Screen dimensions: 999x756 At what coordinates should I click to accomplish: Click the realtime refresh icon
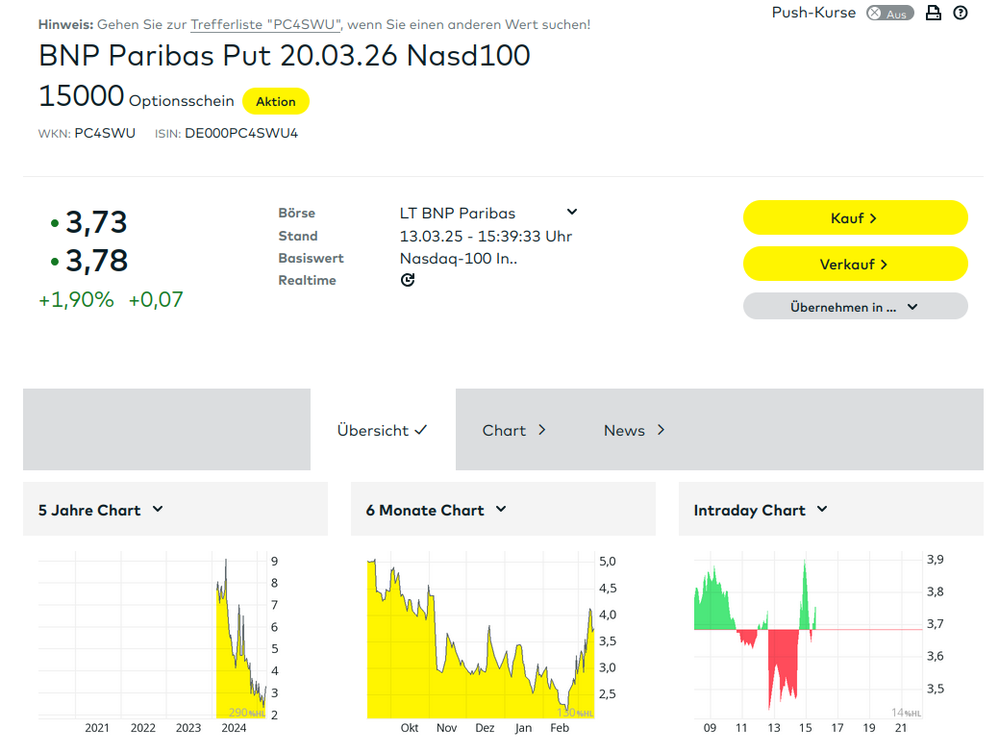tap(407, 280)
